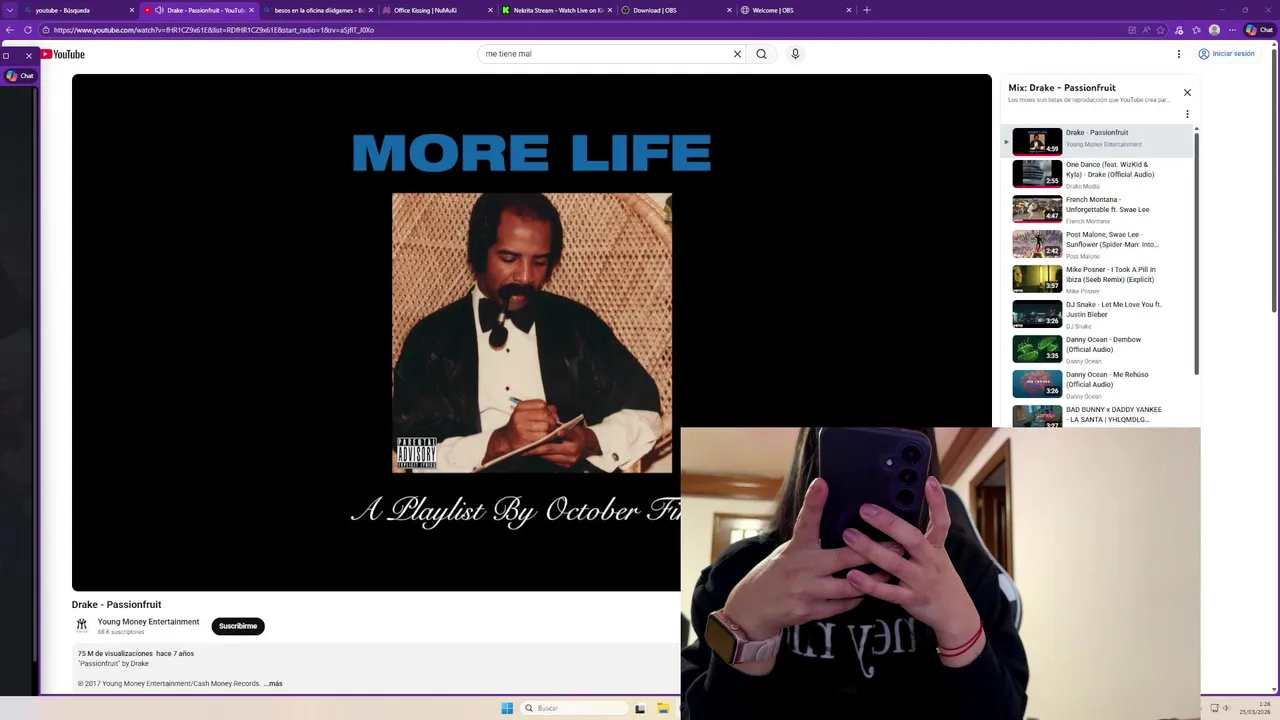Clear the YouTube search text with X
This screenshot has width=1280, height=720.
(737, 54)
